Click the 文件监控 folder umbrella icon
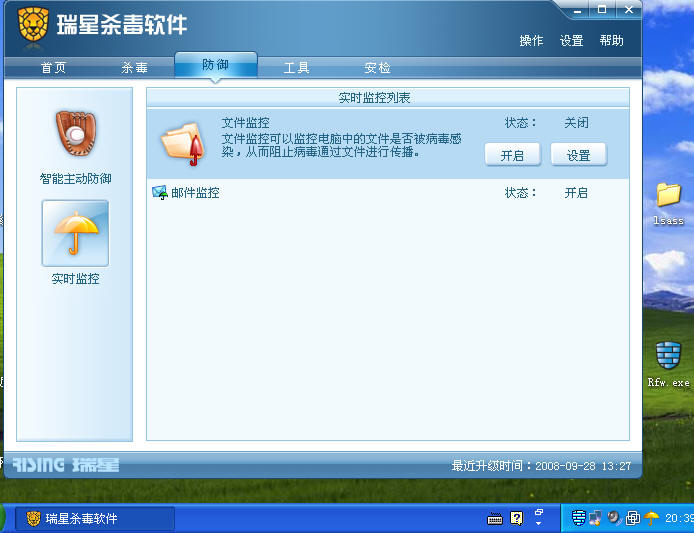The height and width of the screenshot is (533, 694). [184, 144]
